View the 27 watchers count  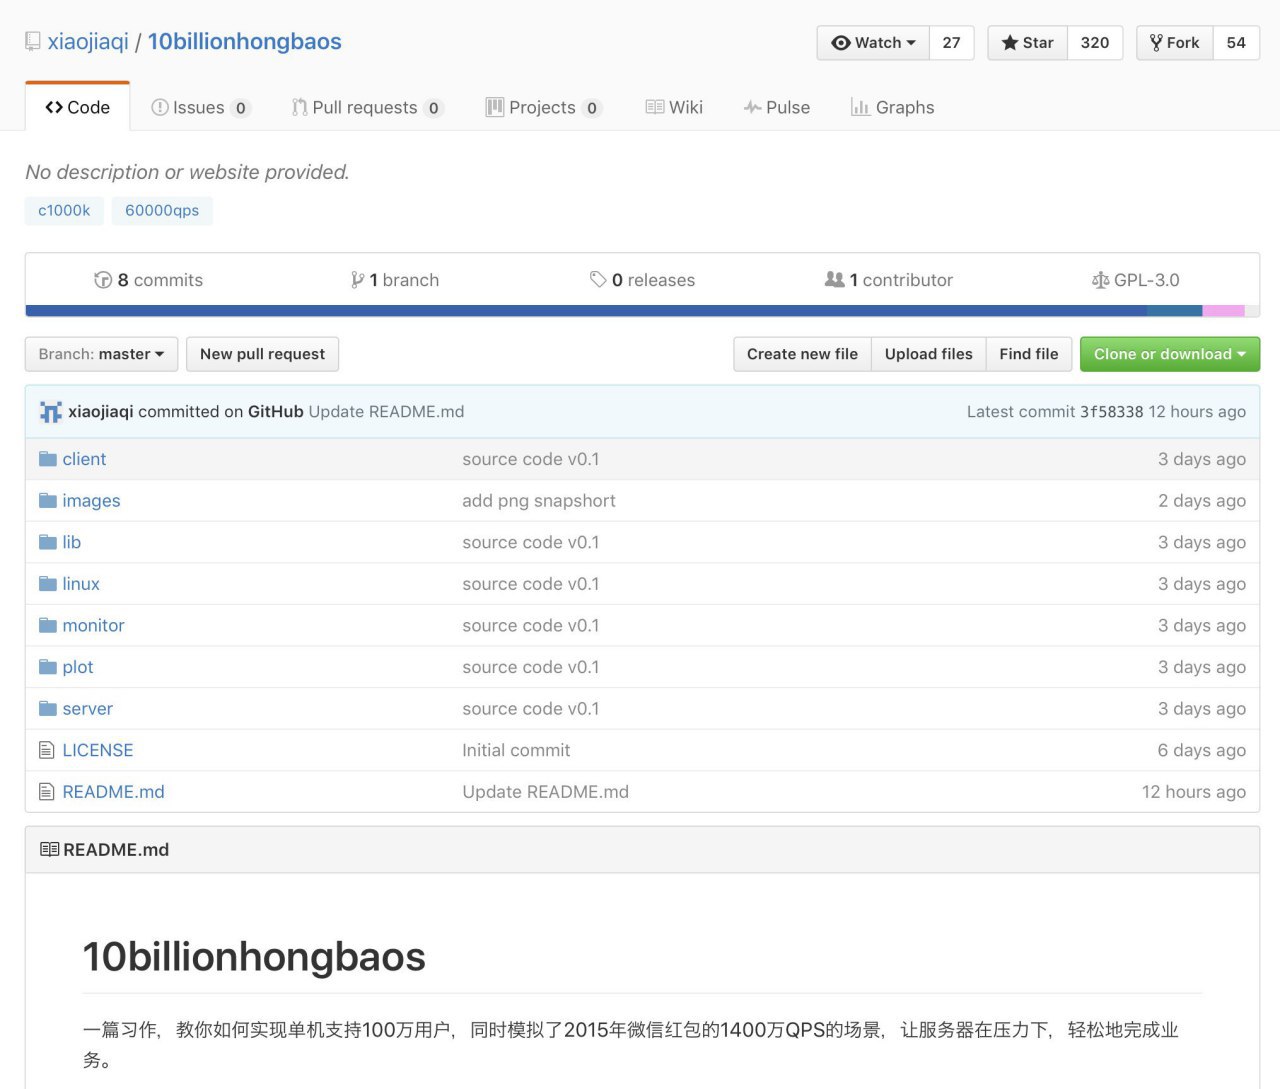[951, 43]
